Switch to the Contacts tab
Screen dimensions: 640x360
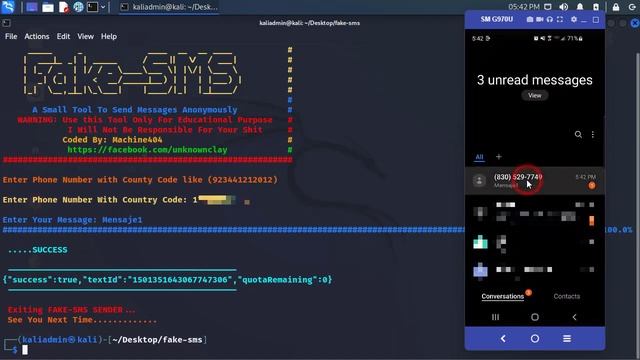coord(567,296)
